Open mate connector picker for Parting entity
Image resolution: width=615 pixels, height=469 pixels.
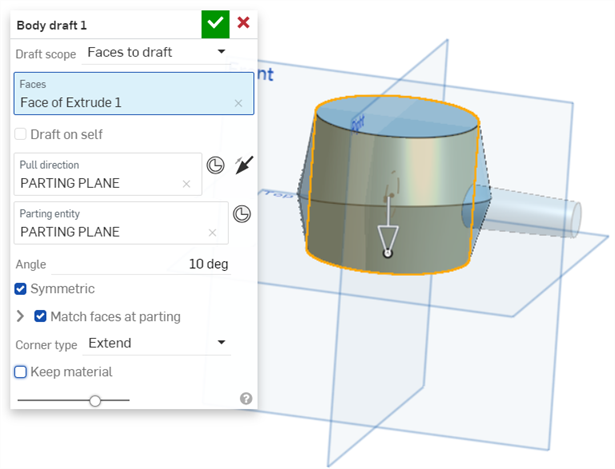tap(241, 214)
